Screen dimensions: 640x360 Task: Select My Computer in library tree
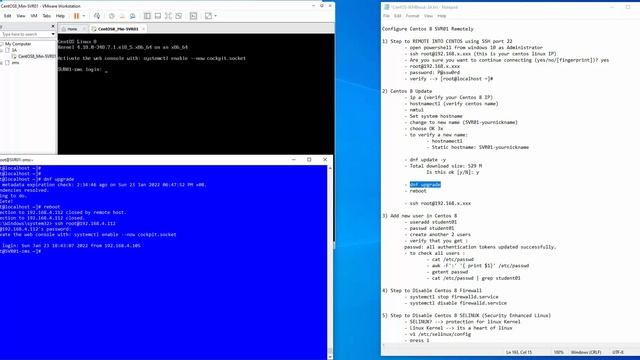(18, 44)
